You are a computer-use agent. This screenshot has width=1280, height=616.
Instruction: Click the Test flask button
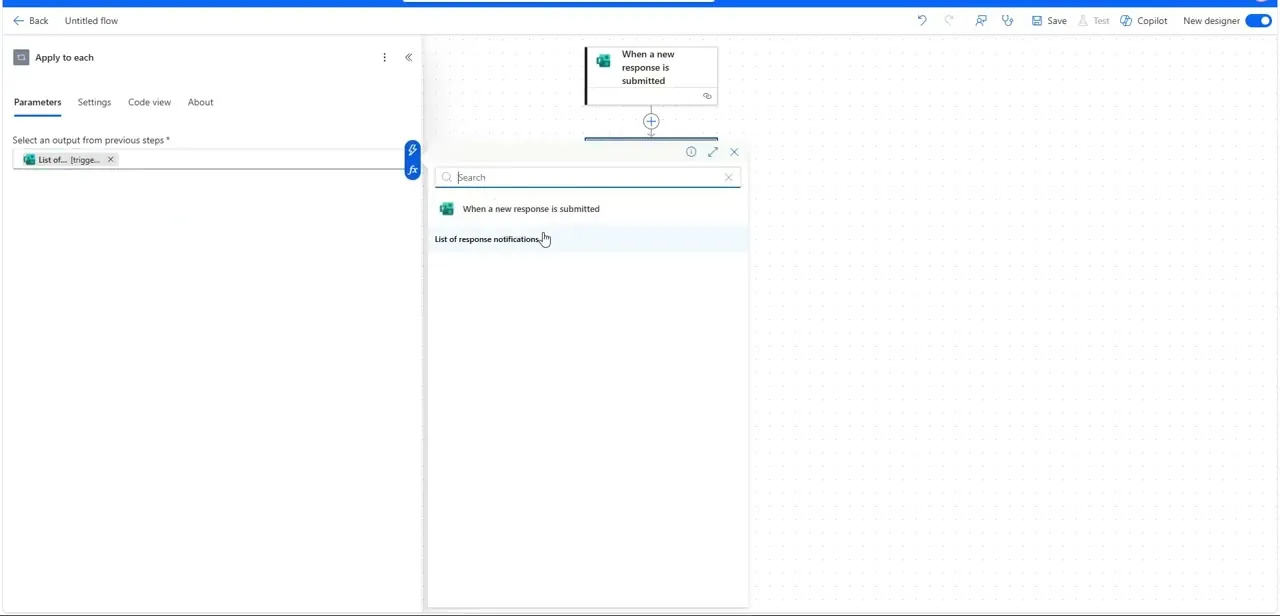point(1093,21)
